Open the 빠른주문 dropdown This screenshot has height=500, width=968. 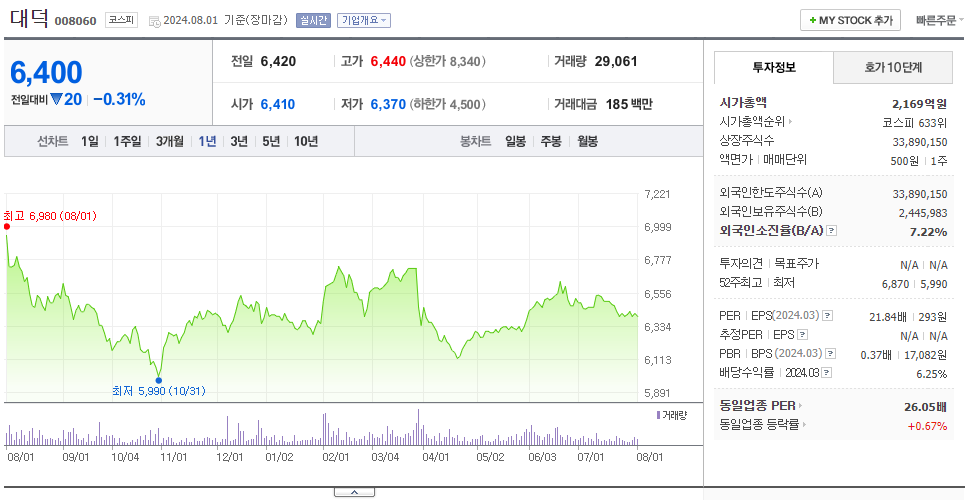940,20
